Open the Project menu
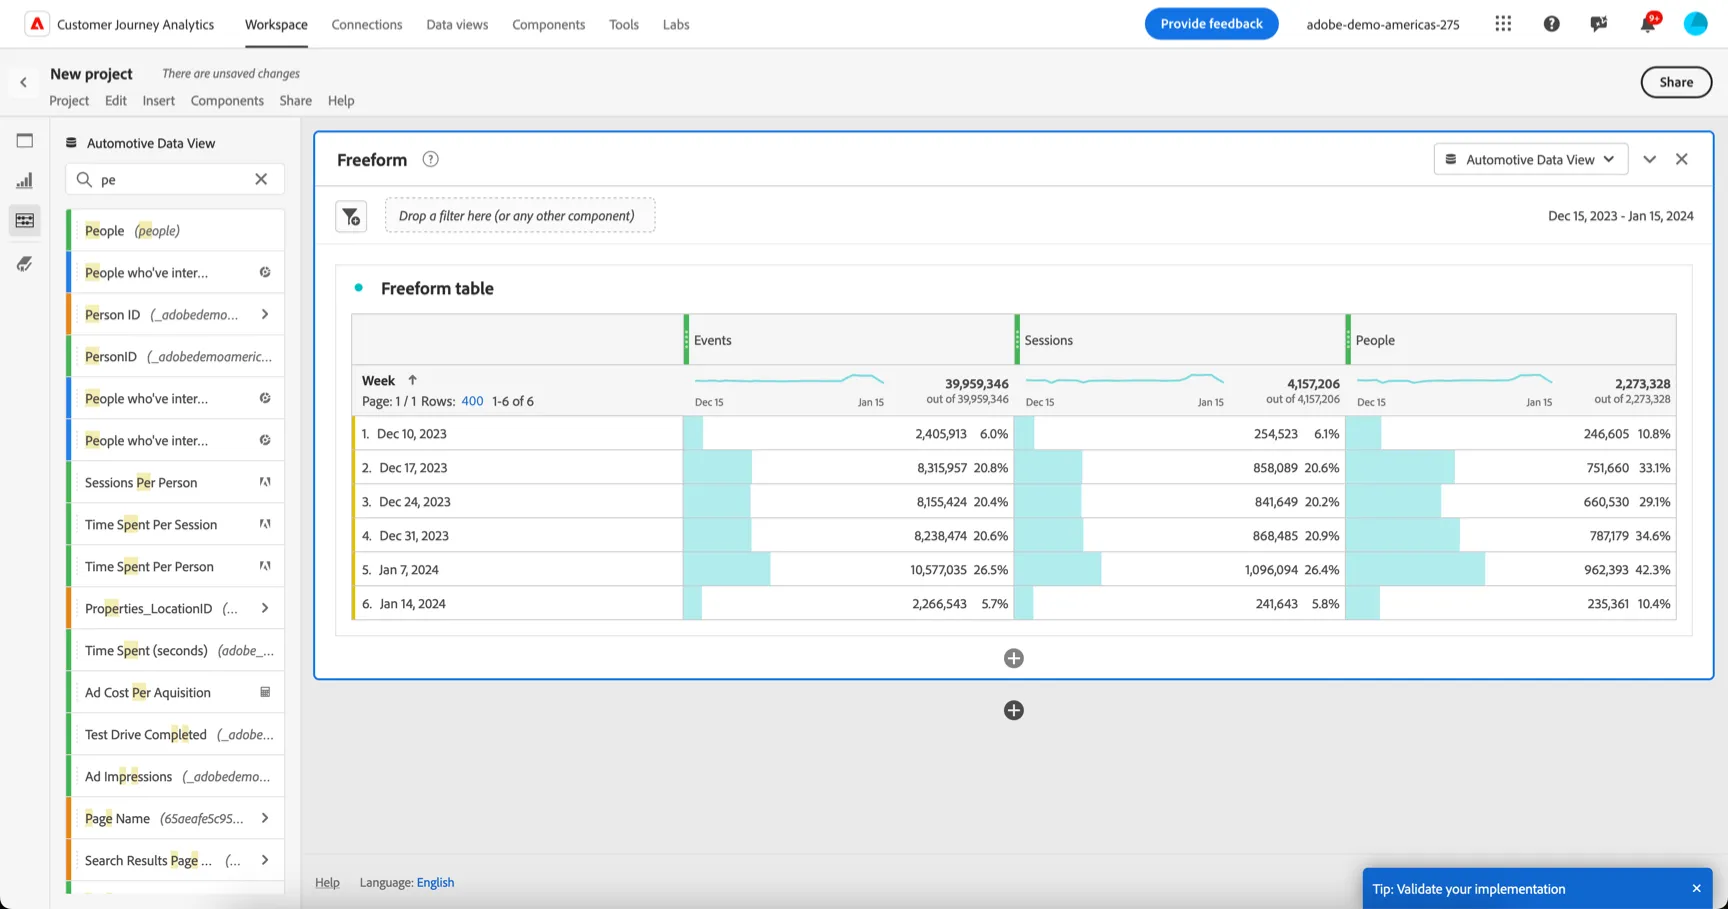Screen dimensions: 1728x909 tap(69, 100)
